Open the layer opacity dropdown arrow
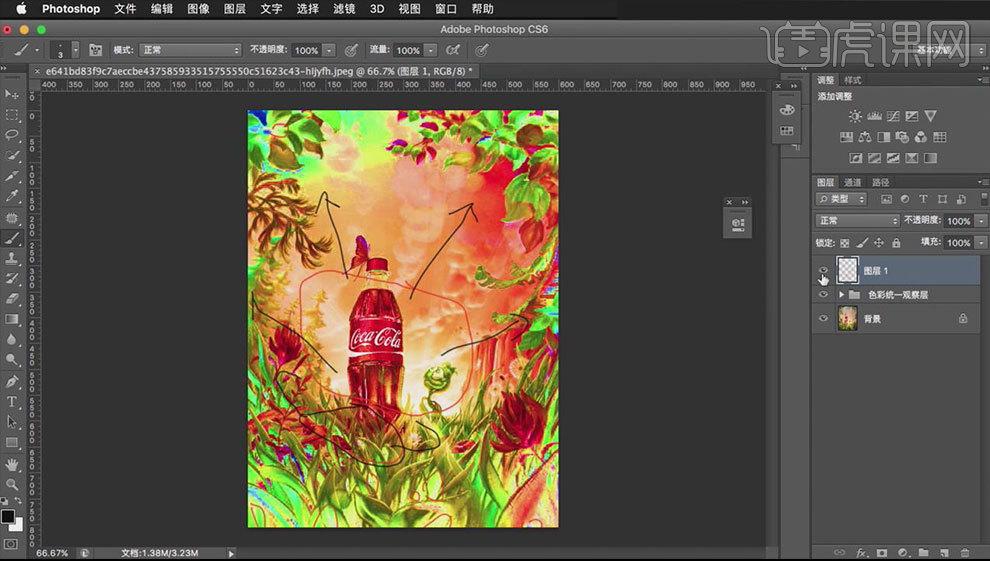990x561 pixels. click(x=981, y=221)
